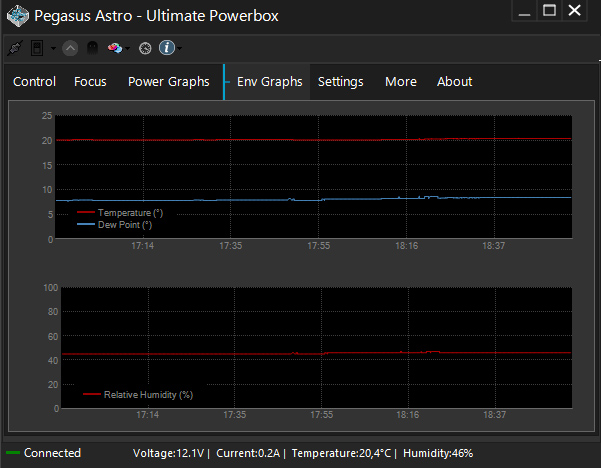Open the dropdown arrow next to info icon
The width and height of the screenshot is (601, 468).
click(x=179, y=49)
